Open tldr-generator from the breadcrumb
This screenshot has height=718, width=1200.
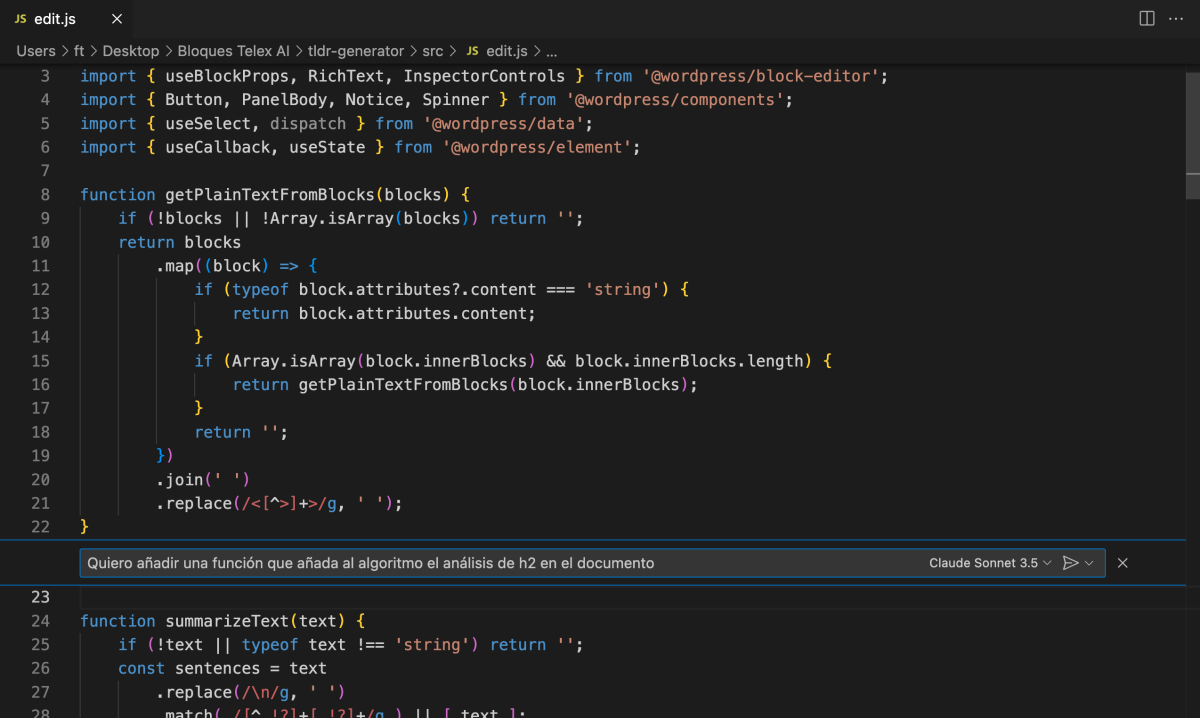[x=355, y=50]
